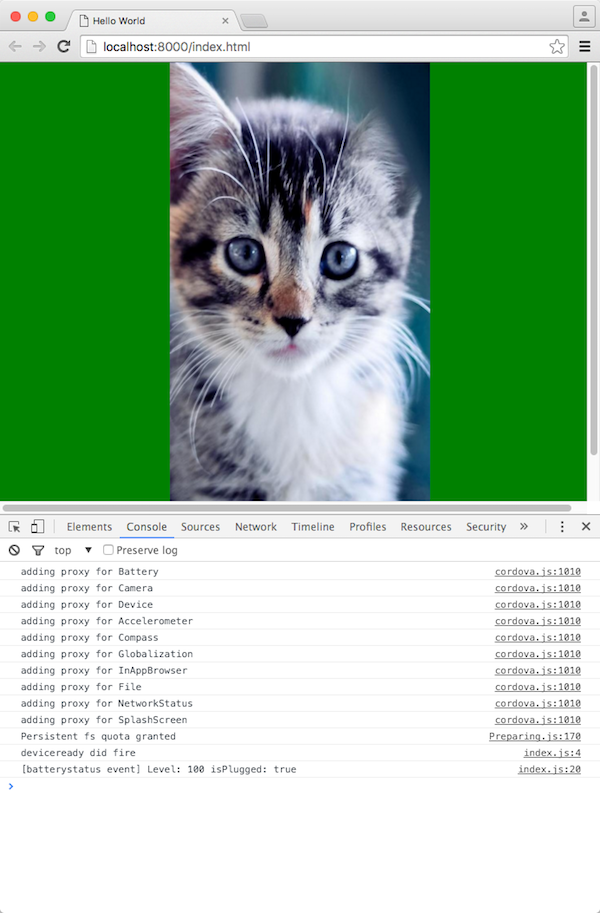Activate the DevTools inspect element tool
The height and width of the screenshot is (913, 600).
tap(15, 527)
